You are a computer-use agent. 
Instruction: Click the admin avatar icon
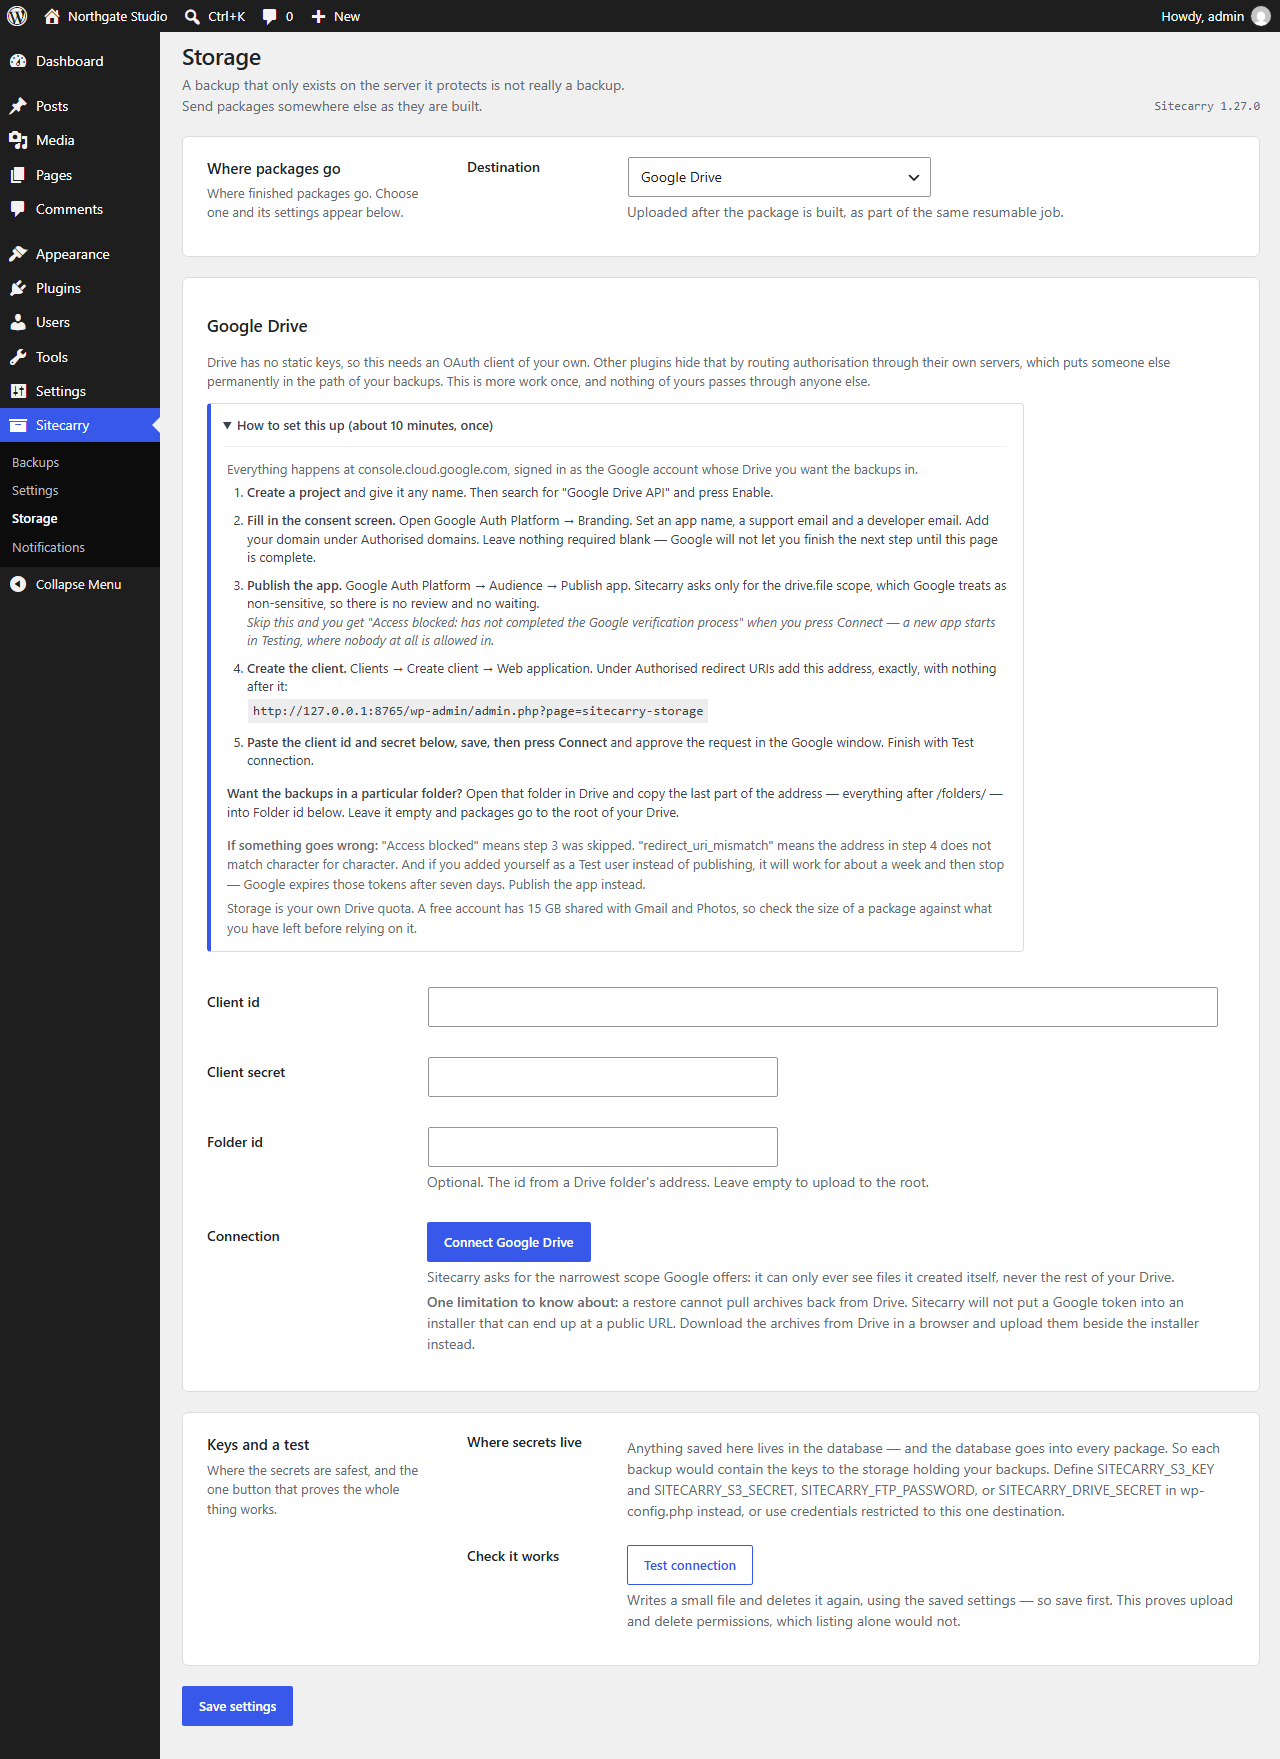pos(1261,16)
